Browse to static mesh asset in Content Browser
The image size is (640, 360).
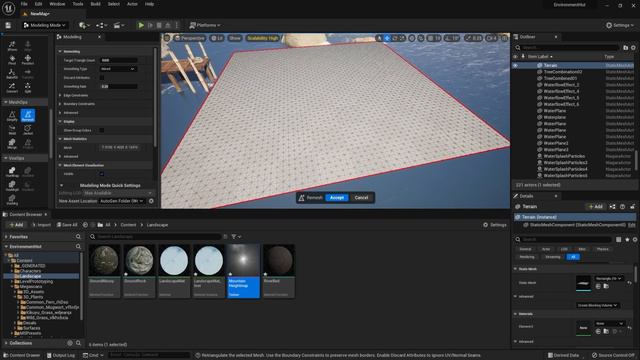606,286
